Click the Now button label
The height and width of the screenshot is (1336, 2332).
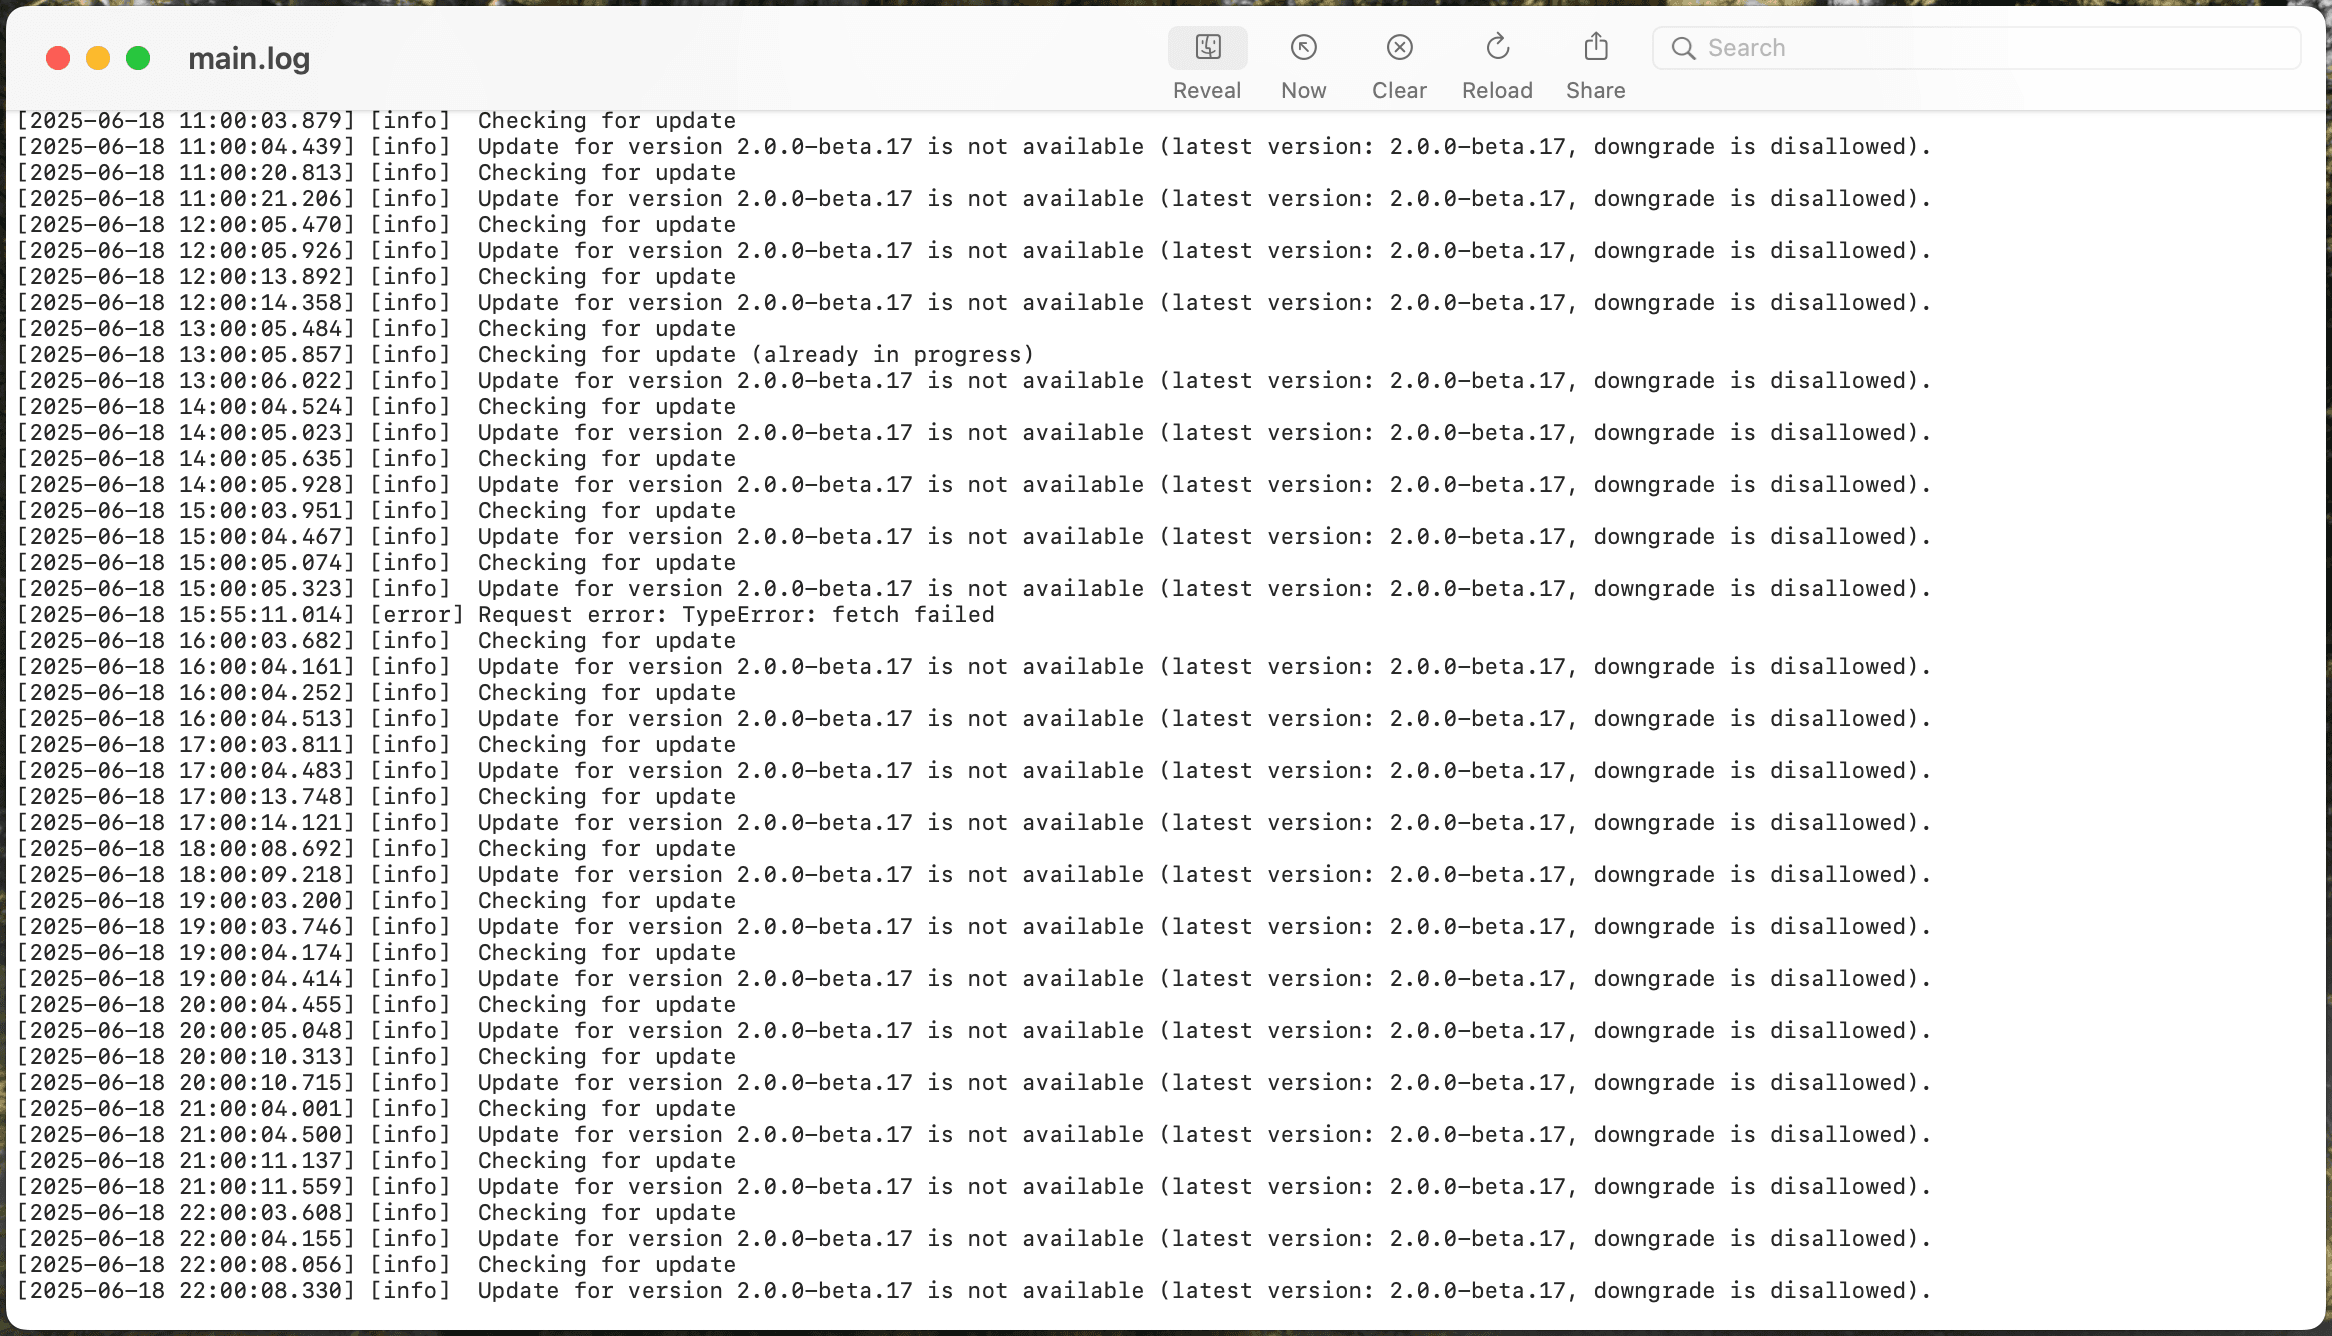click(x=1303, y=90)
